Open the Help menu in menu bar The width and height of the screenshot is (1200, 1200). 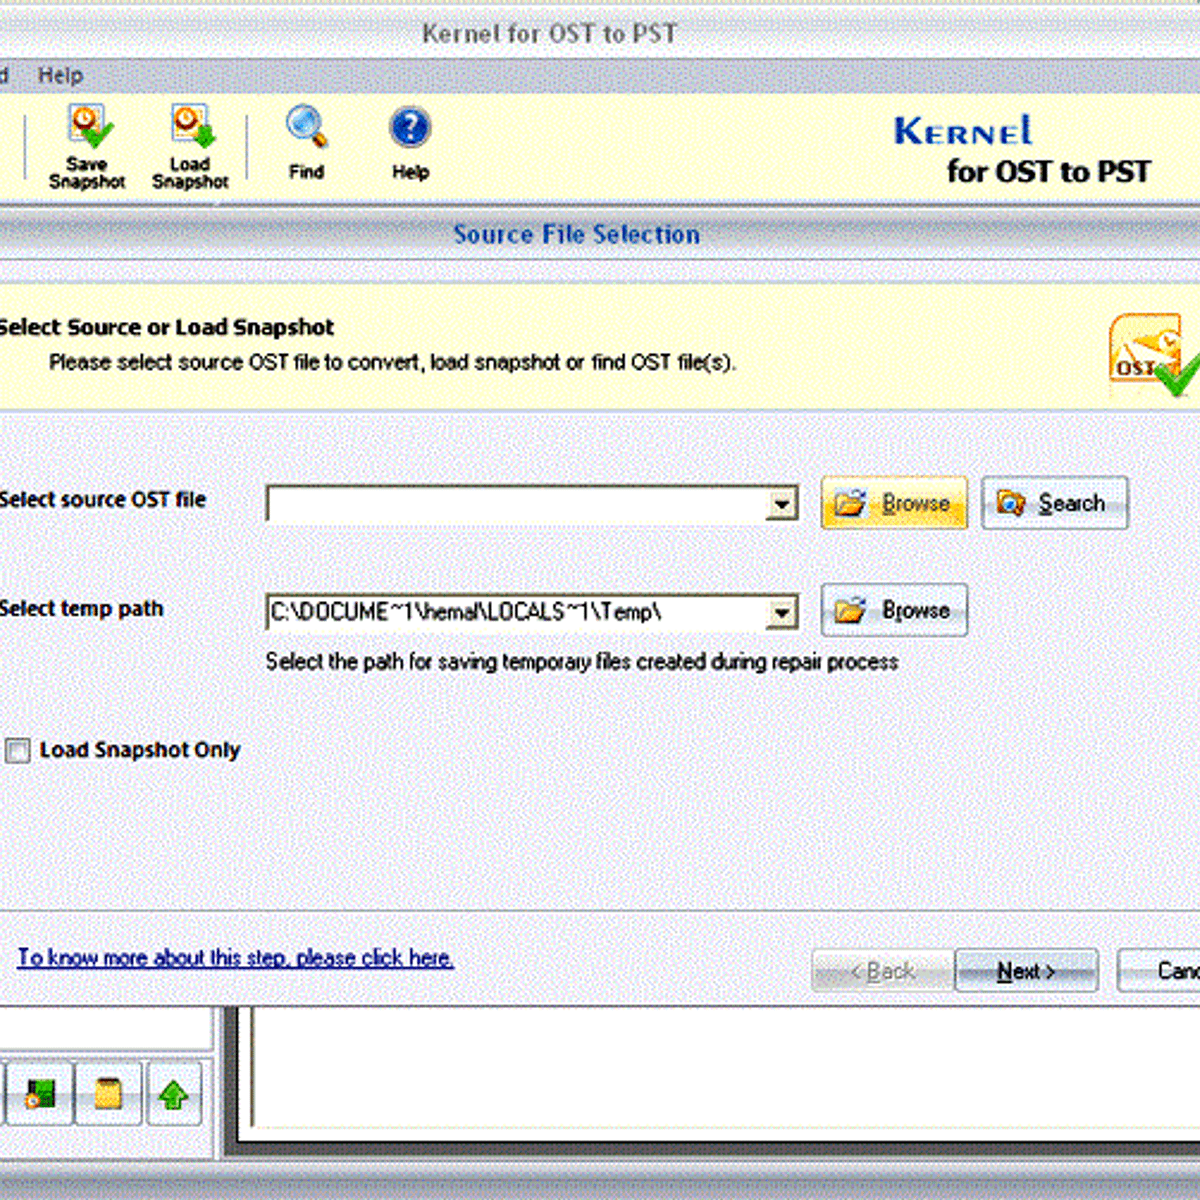(x=60, y=75)
